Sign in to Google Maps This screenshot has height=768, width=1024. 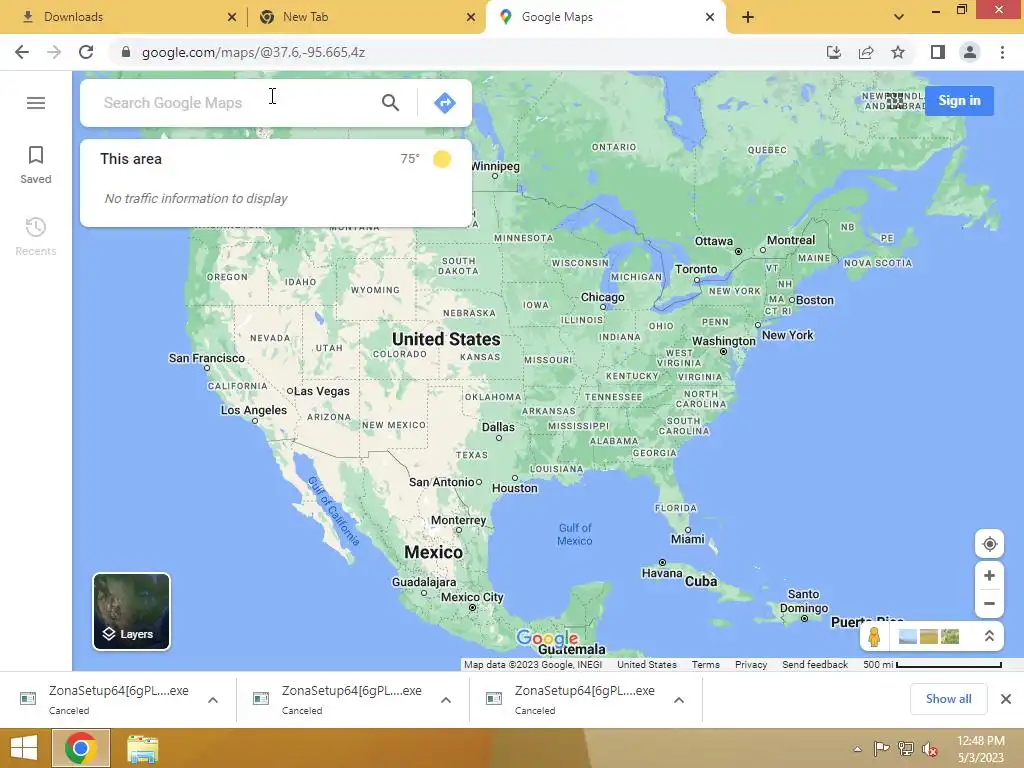point(959,101)
